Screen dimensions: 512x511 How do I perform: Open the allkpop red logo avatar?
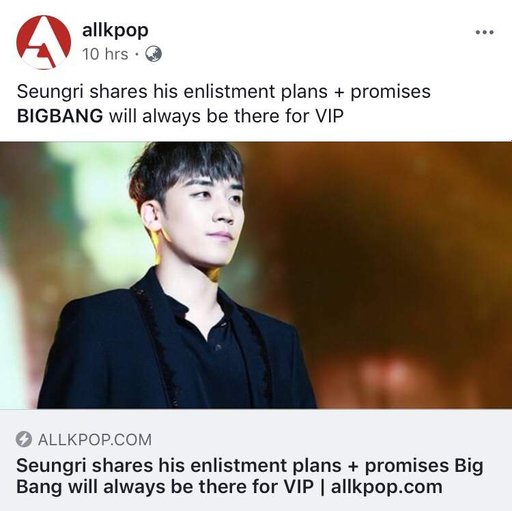pyautogui.click(x=44, y=42)
